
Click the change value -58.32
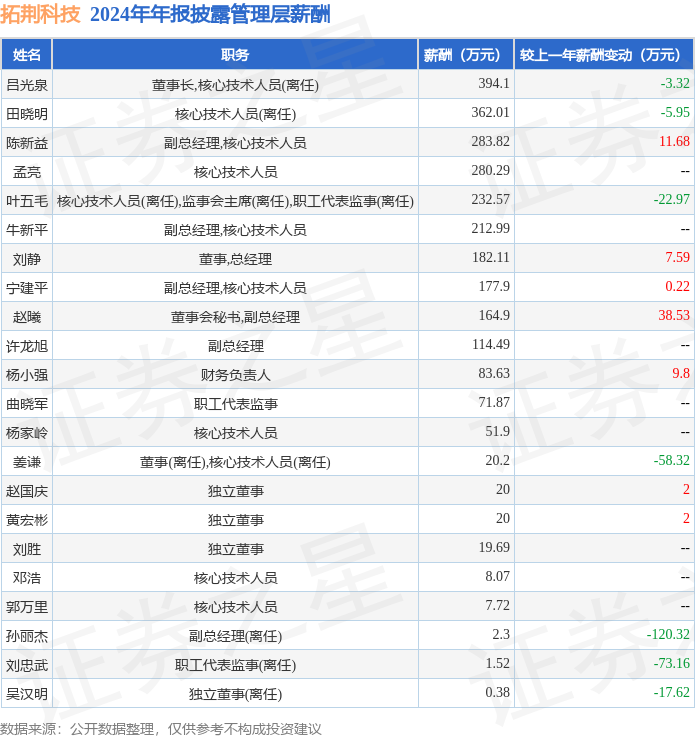tap(671, 460)
